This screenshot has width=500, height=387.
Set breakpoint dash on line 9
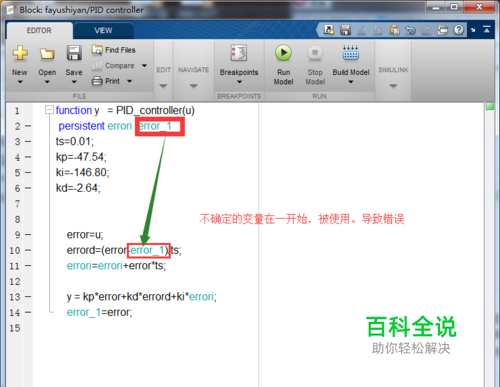28,235
